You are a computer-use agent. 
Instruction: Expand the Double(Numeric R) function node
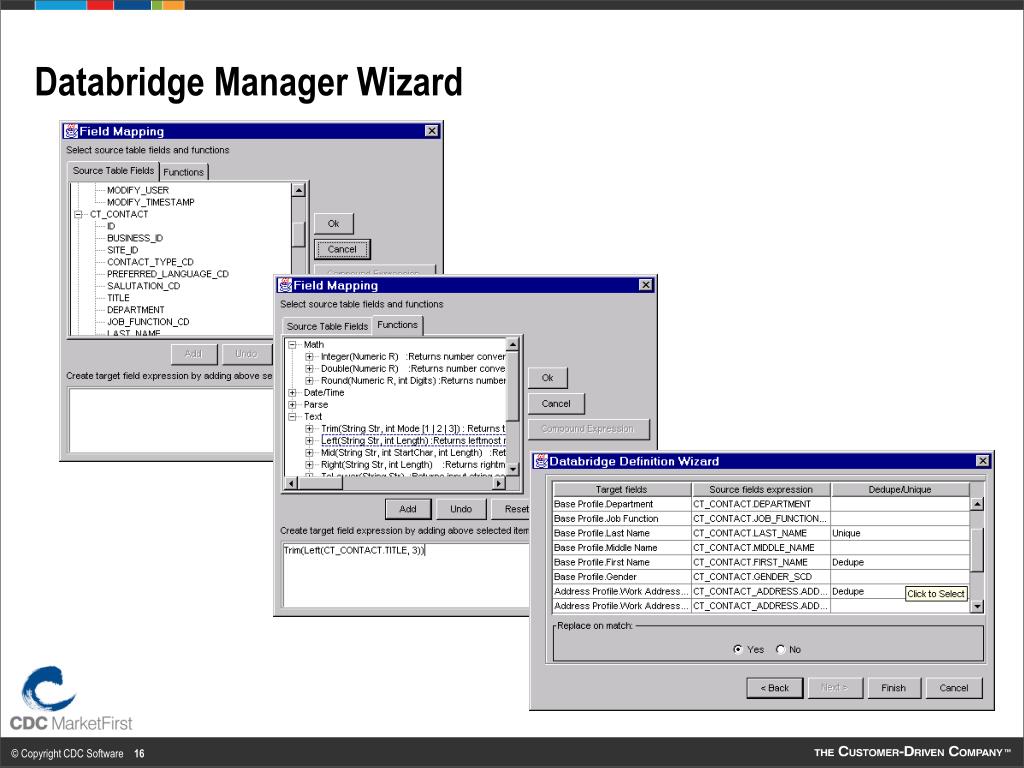310,368
